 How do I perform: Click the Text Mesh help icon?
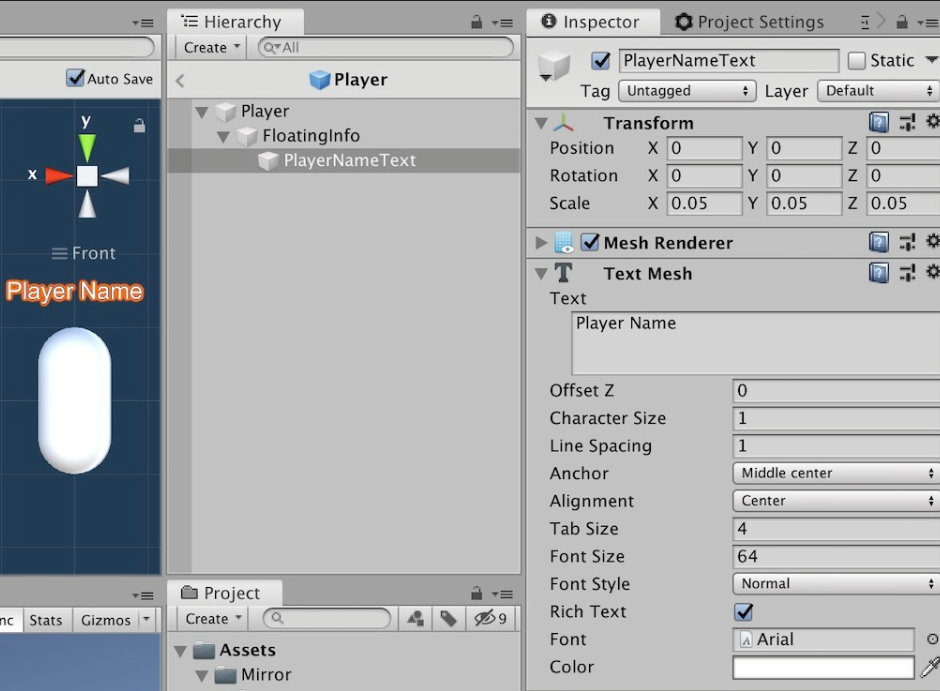(878, 273)
